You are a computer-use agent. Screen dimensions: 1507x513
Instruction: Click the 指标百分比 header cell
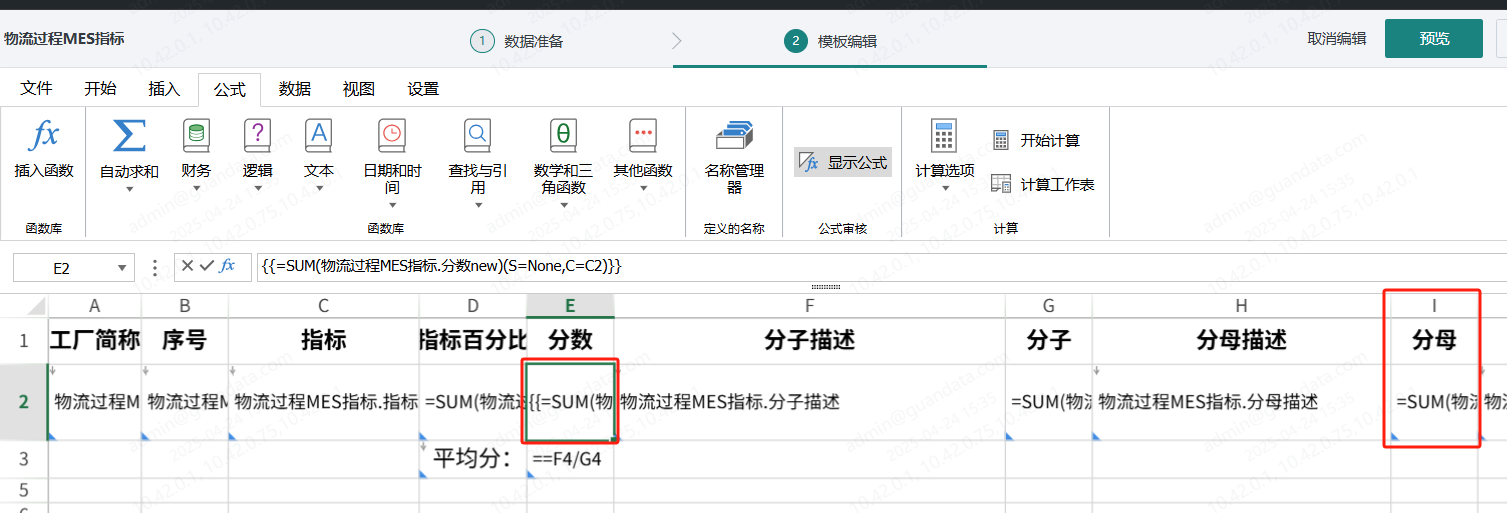click(x=473, y=341)
